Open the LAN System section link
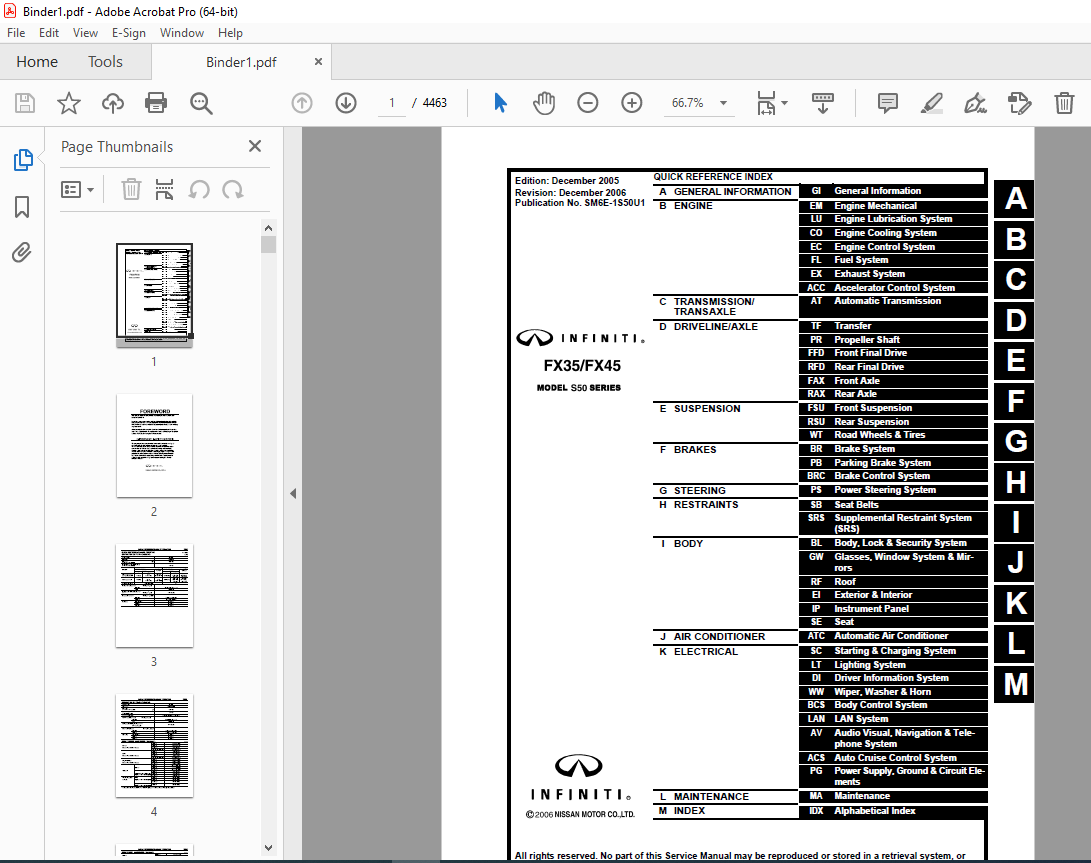 [893, 719]
